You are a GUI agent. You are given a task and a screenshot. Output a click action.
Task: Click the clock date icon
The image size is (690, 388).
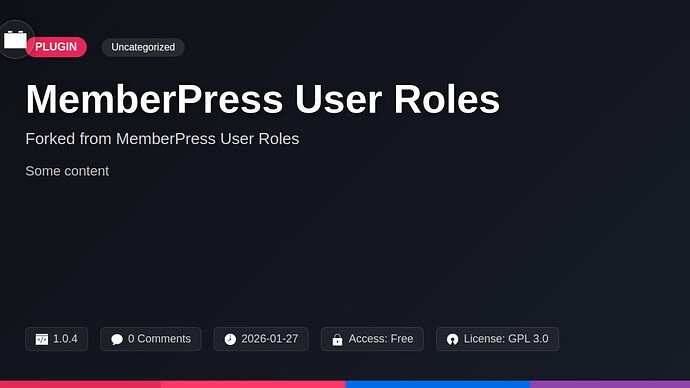230,339
